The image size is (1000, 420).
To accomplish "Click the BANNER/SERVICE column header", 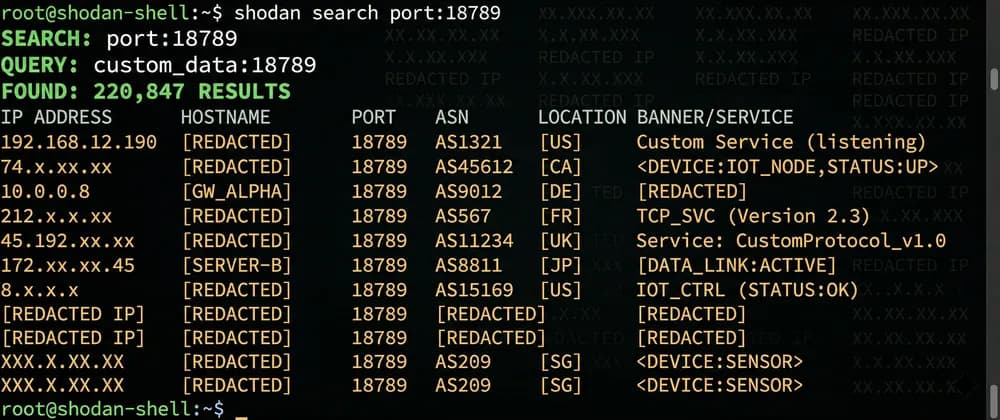I will tap(715, 117).
